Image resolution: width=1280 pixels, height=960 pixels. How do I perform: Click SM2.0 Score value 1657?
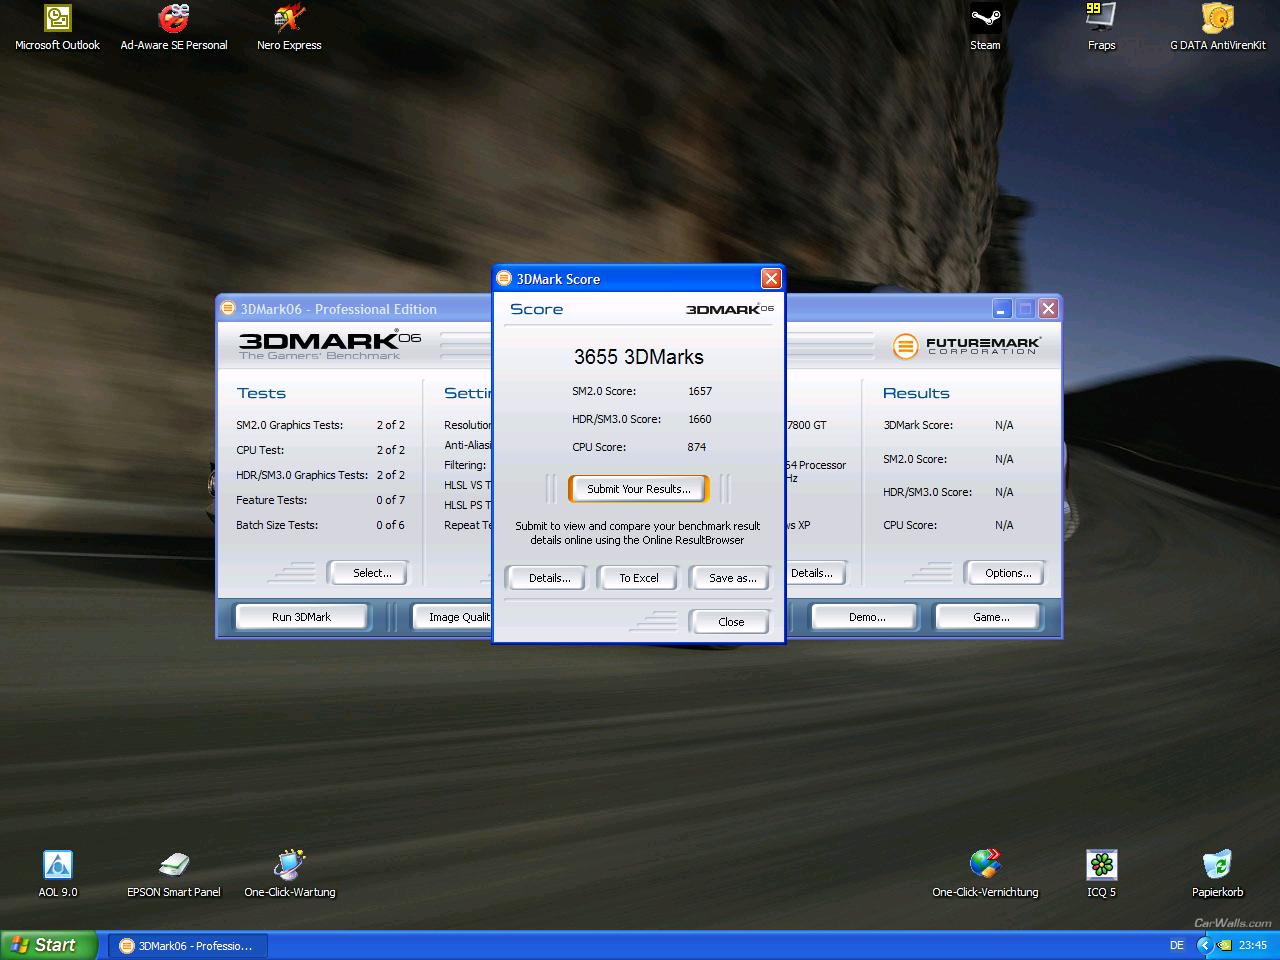click(700, 391)
